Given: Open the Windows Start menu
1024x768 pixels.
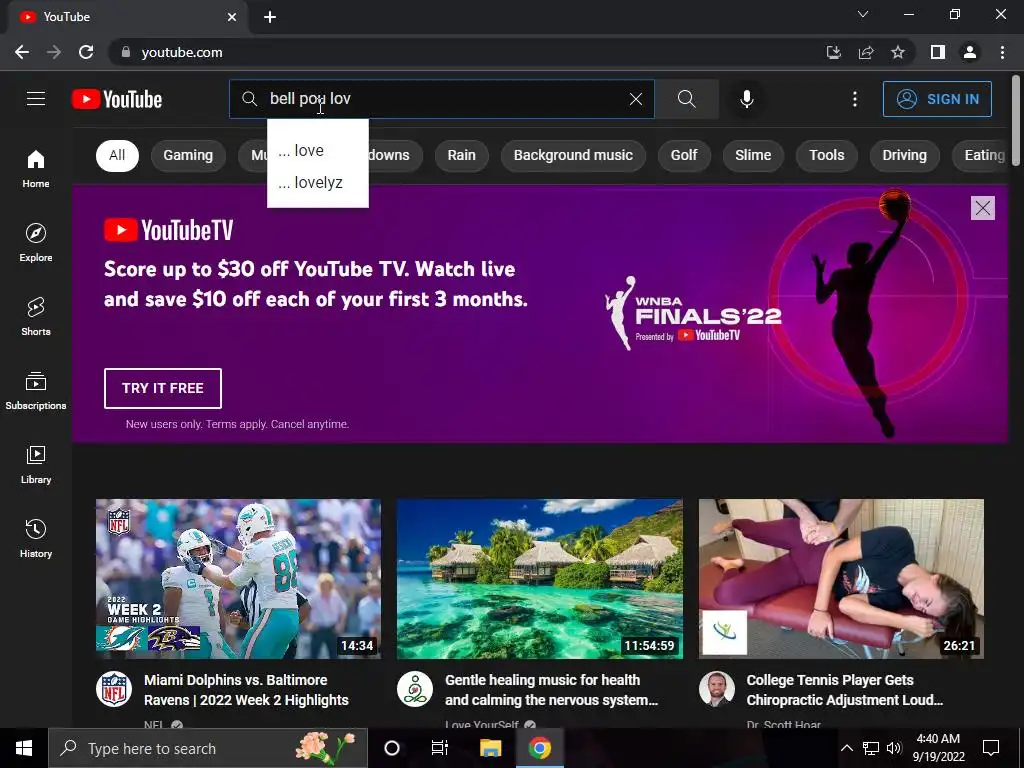Looking at the screenshot, I should 24,748.
